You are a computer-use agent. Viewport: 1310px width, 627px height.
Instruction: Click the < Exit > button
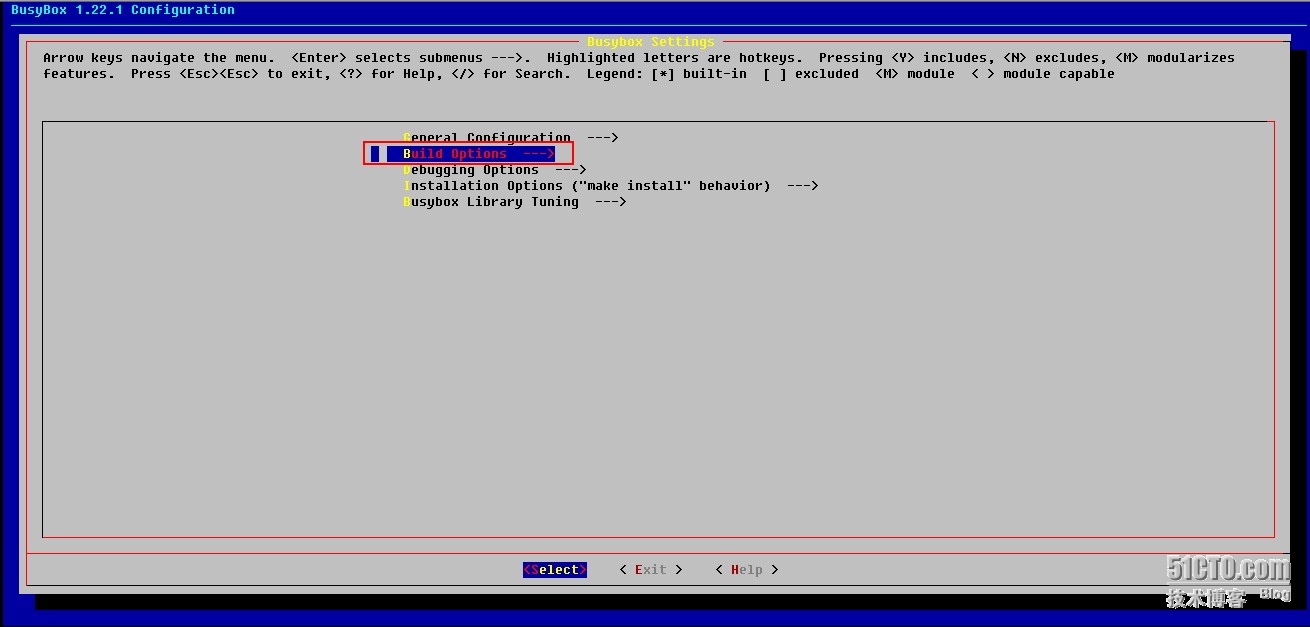(x=651, y=570)
